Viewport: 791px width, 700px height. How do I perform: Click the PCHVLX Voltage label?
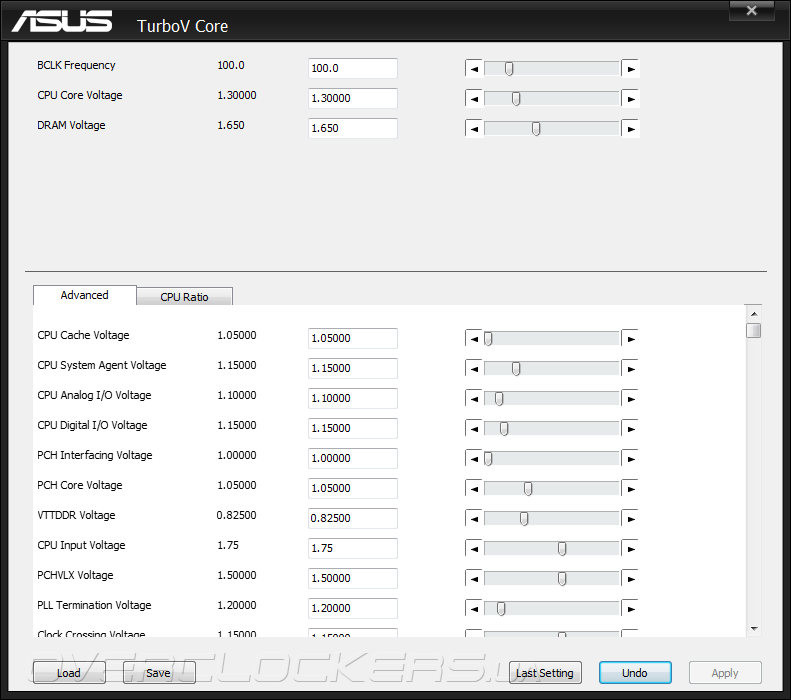pos(75,575)
